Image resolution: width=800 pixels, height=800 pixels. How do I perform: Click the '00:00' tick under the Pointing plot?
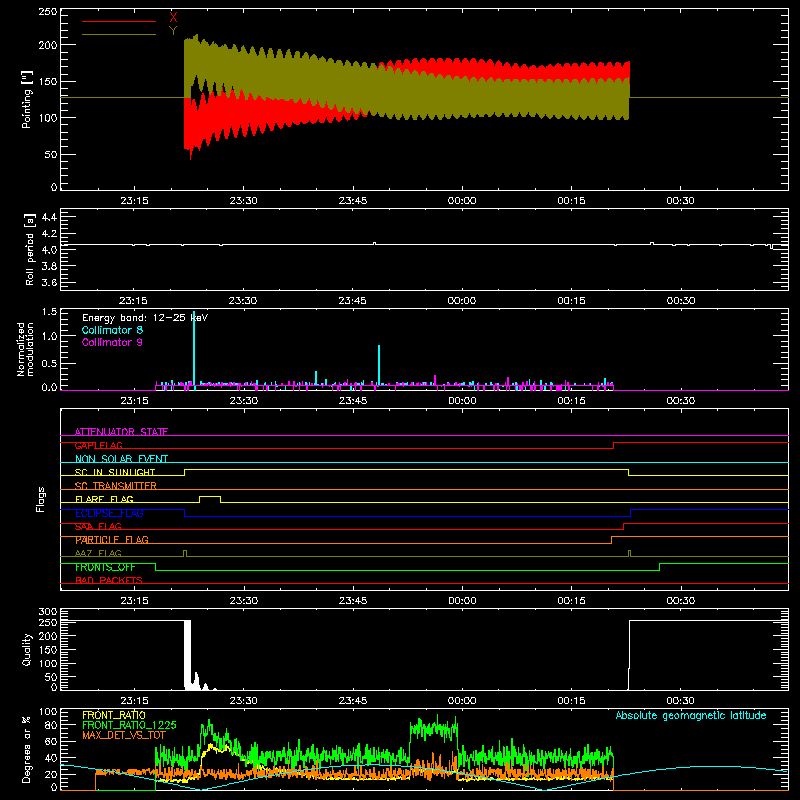(x=462, y=201)
